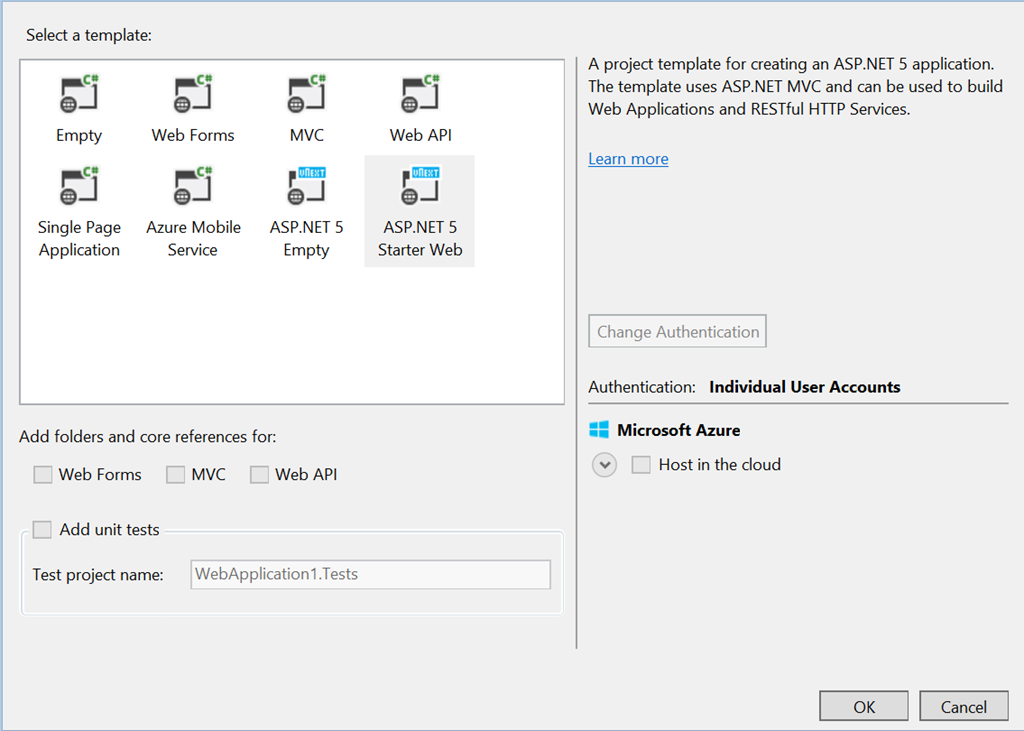This screenshot has width=1024, height=731.
Task: Click the 'Select a template:' label
Action: tap(89, 35)
